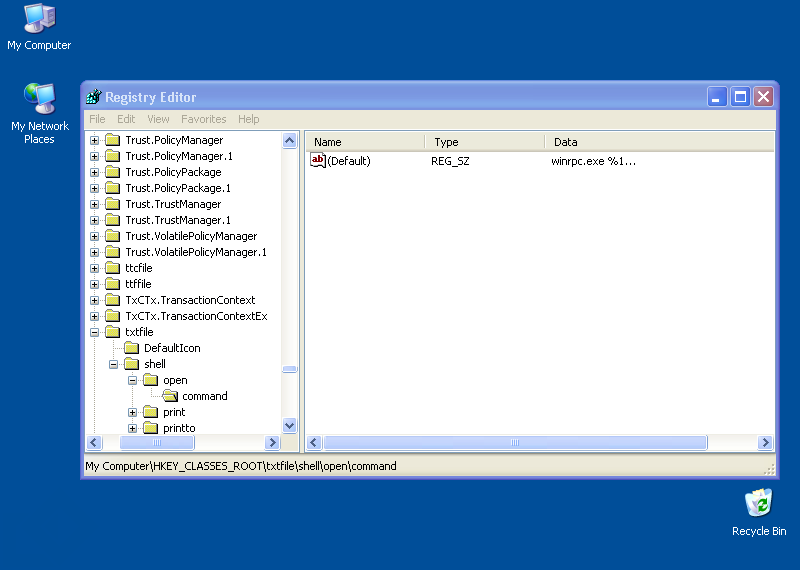The height and width of the screenshot is (570, 800).
Task: Click the Registry Editor title bar icon
Action: click(x=94, y=96)
